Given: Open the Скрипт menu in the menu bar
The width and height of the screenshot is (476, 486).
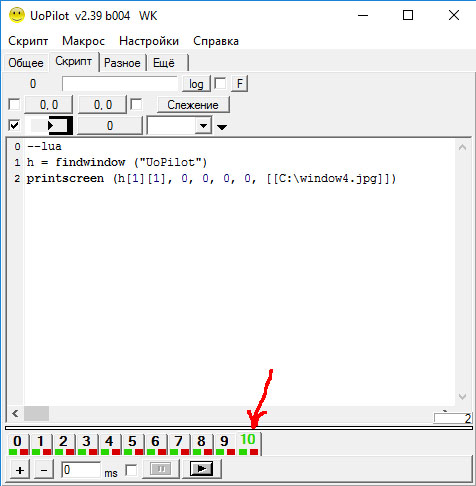Looking at the screenshot, I should (x=28, y=41).
